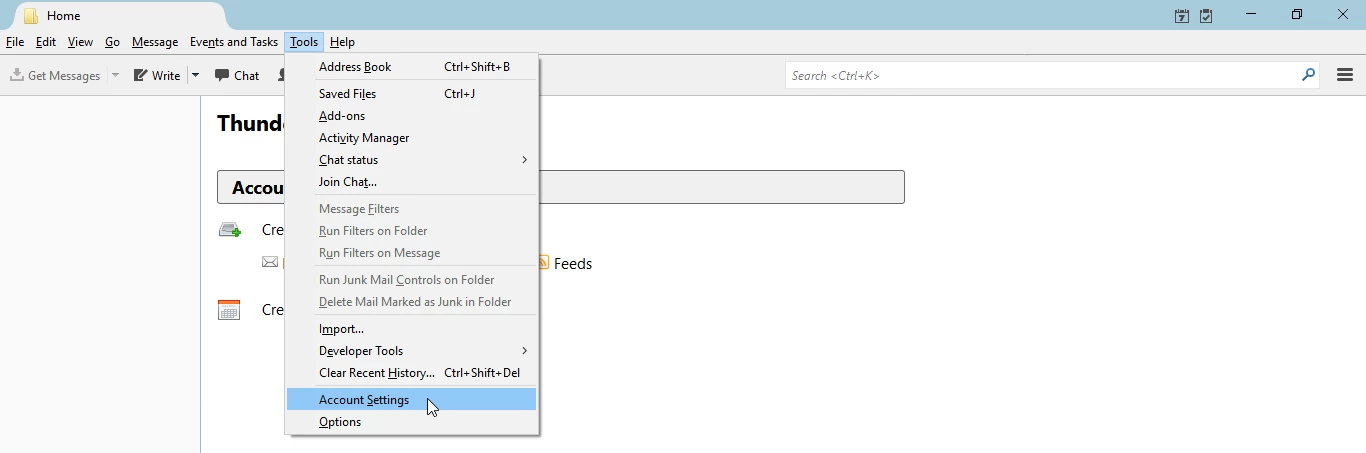Viewport: 1366px width, 453px height.
Task: Close the open Tools menu
Action: 304,42
